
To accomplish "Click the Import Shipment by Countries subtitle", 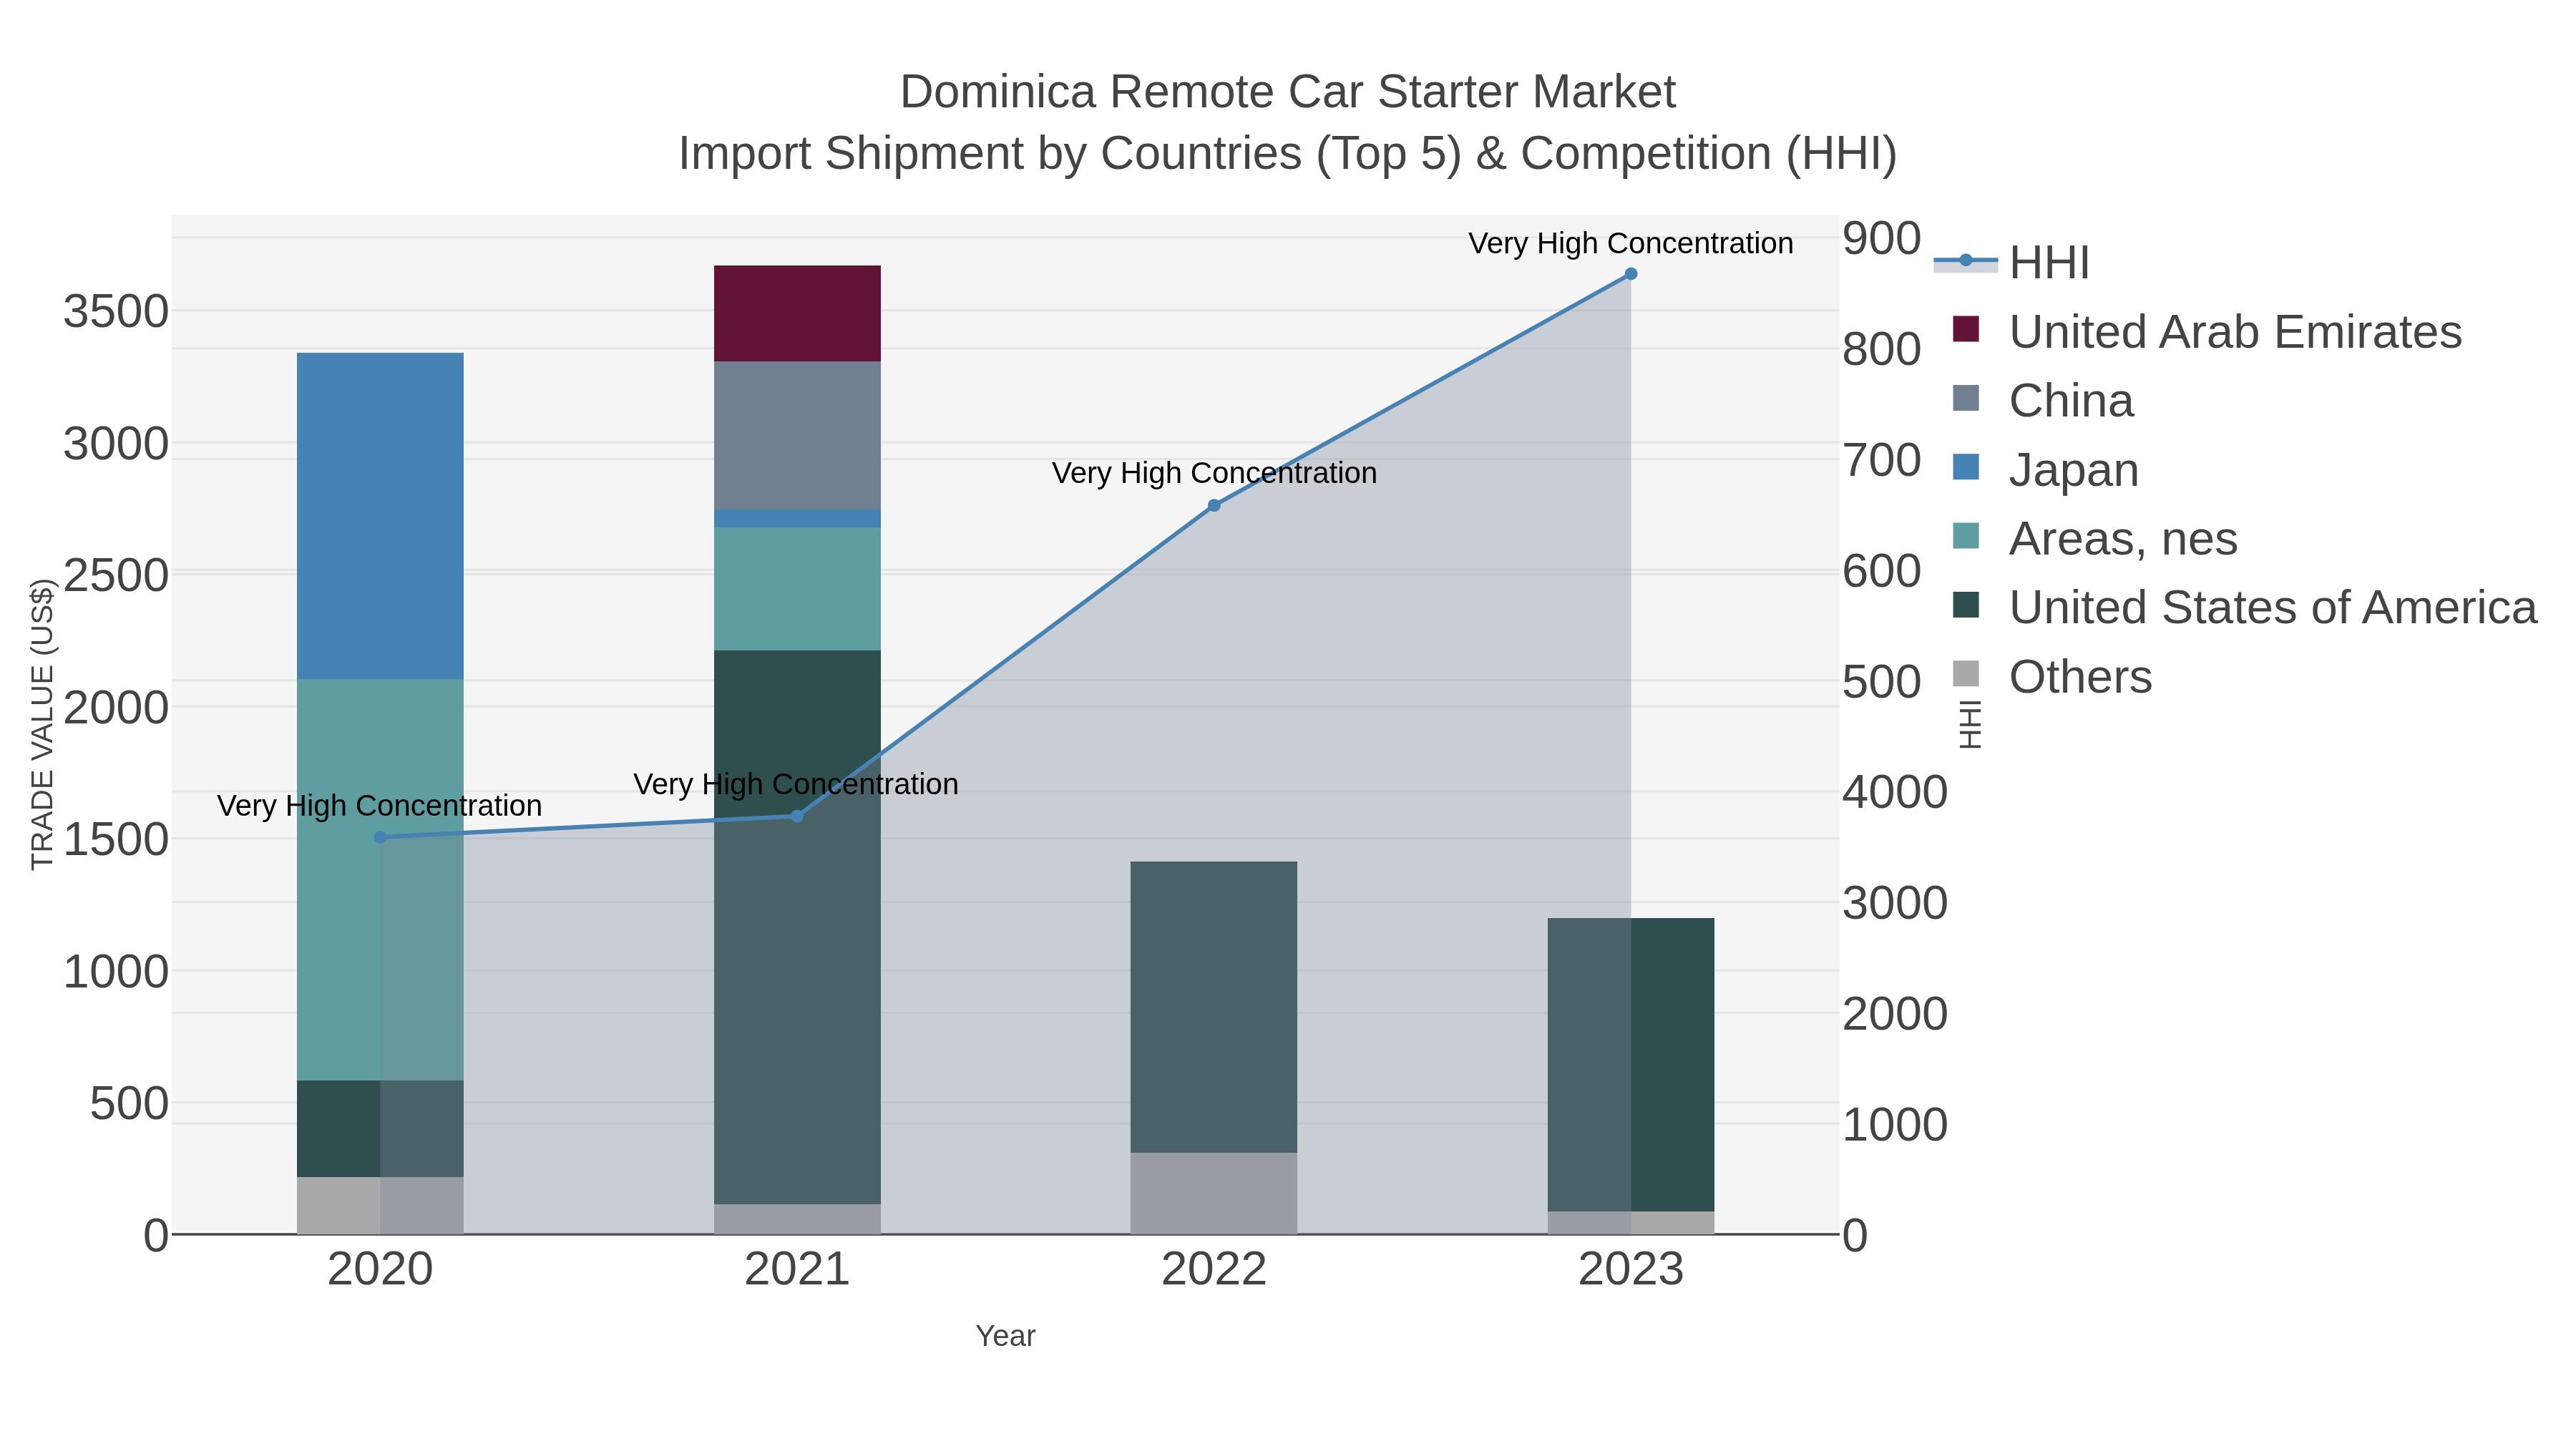I will [1288, 154].
